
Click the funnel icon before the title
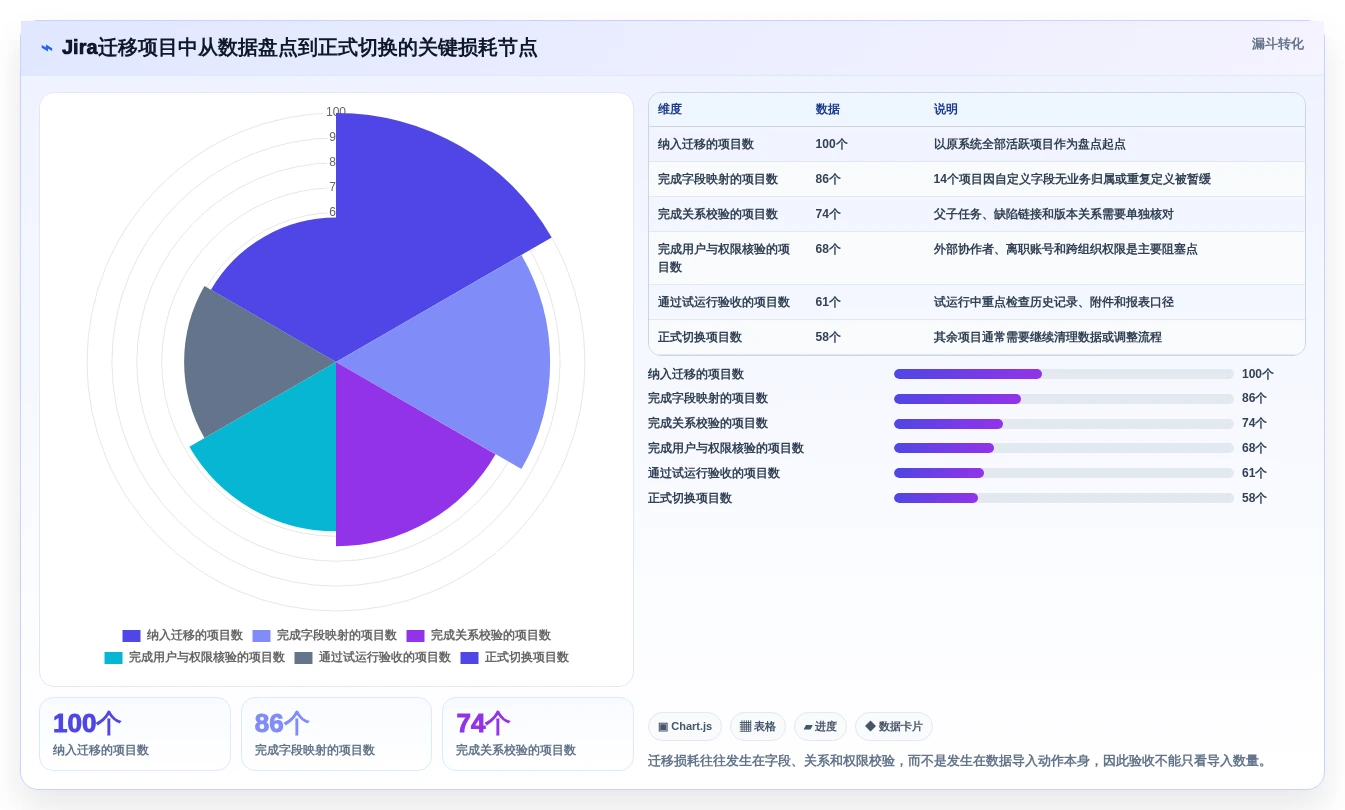[x=47, y=47]
